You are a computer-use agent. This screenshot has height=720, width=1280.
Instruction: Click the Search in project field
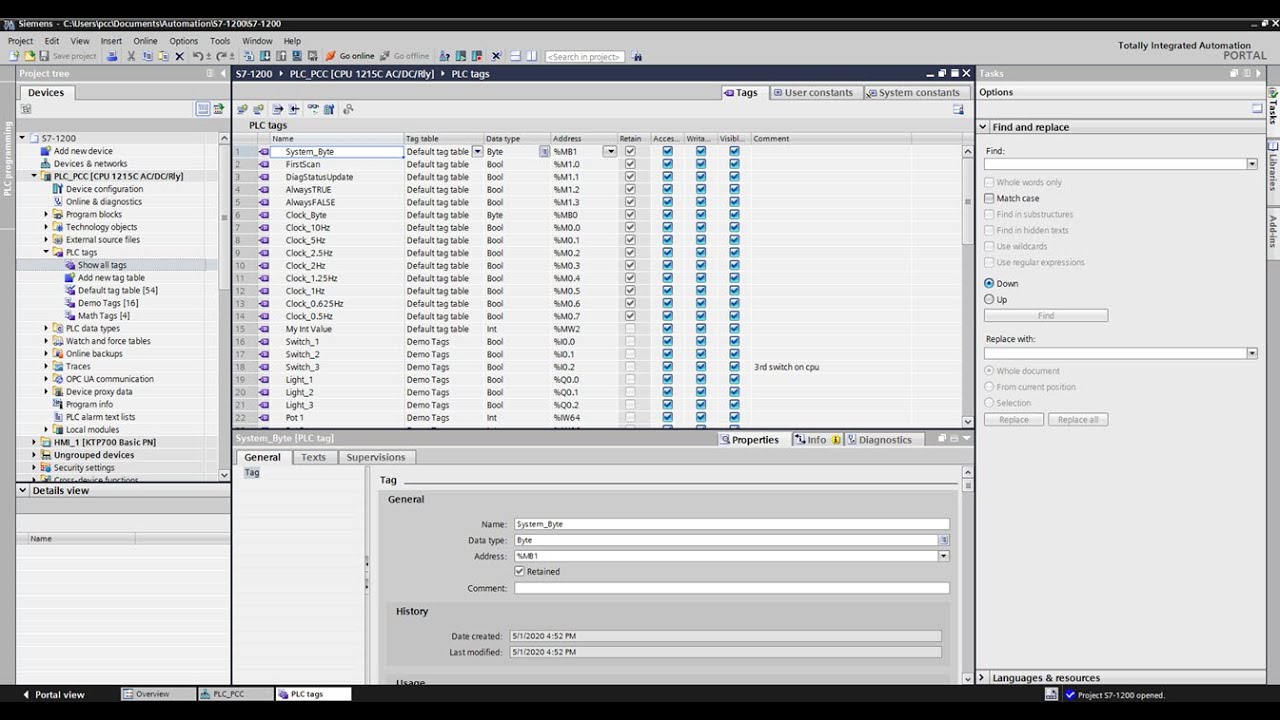pos(584,56)
